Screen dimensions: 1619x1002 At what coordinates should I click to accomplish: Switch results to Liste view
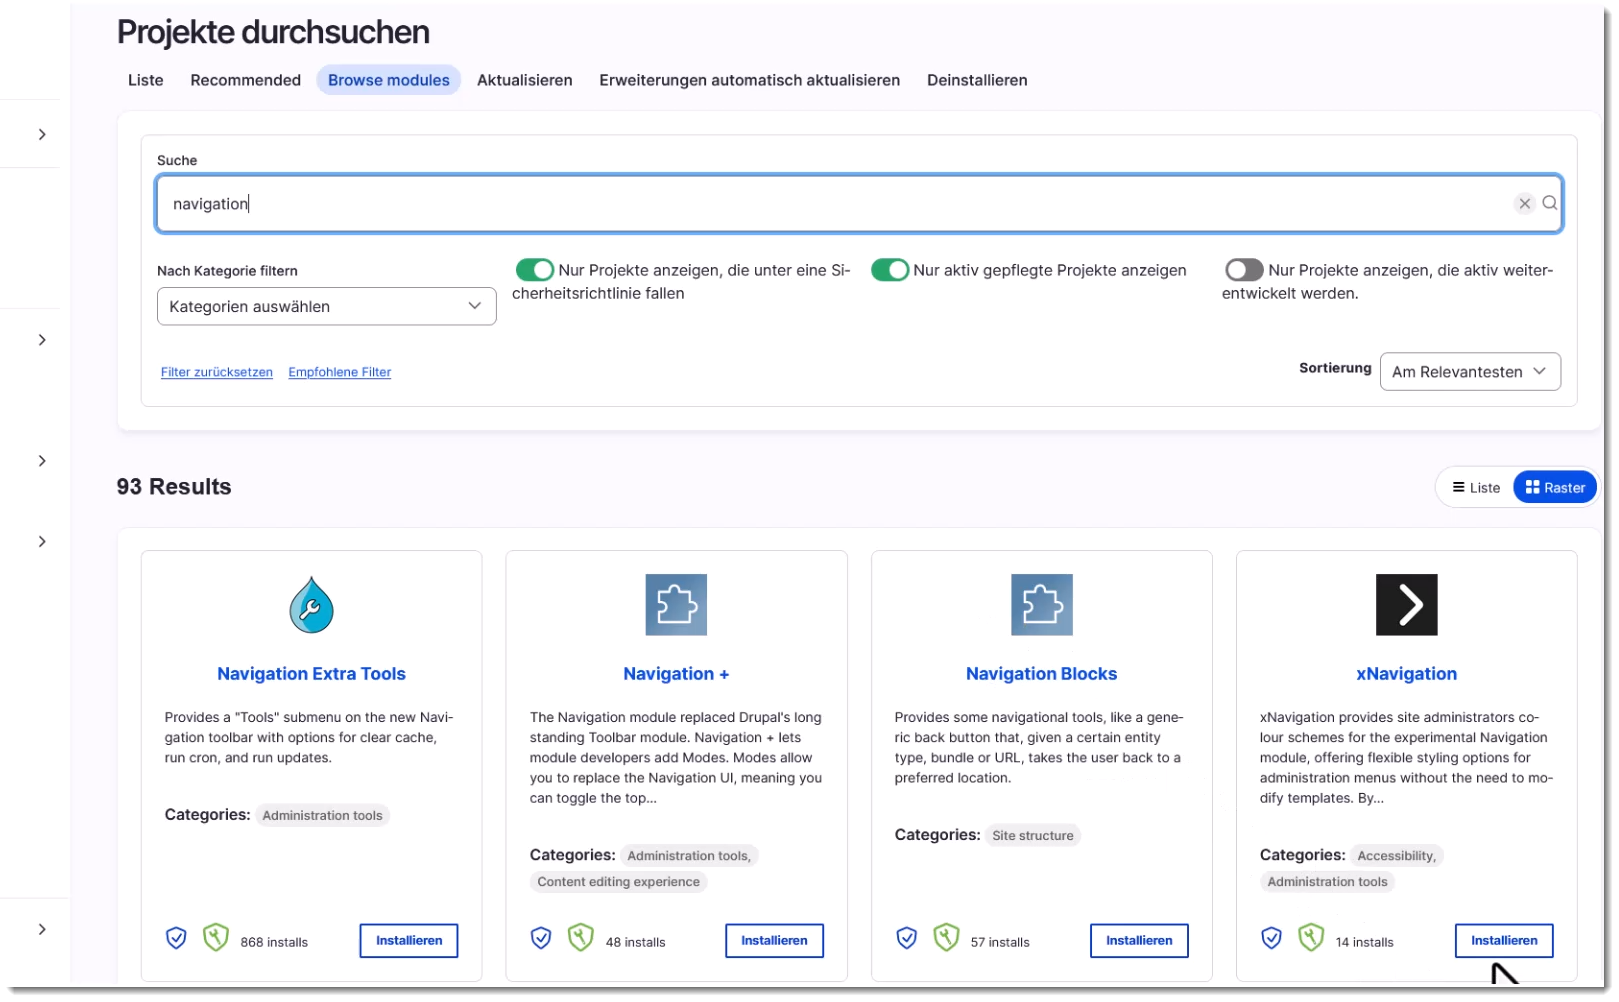[1476, 488]
